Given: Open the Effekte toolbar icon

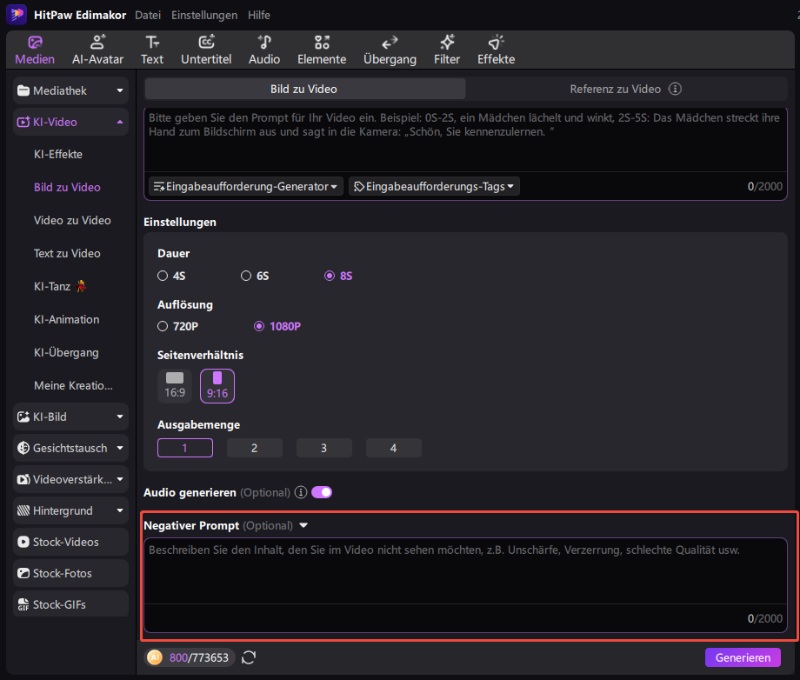Looking at the screenshot, I should (496, 49).
